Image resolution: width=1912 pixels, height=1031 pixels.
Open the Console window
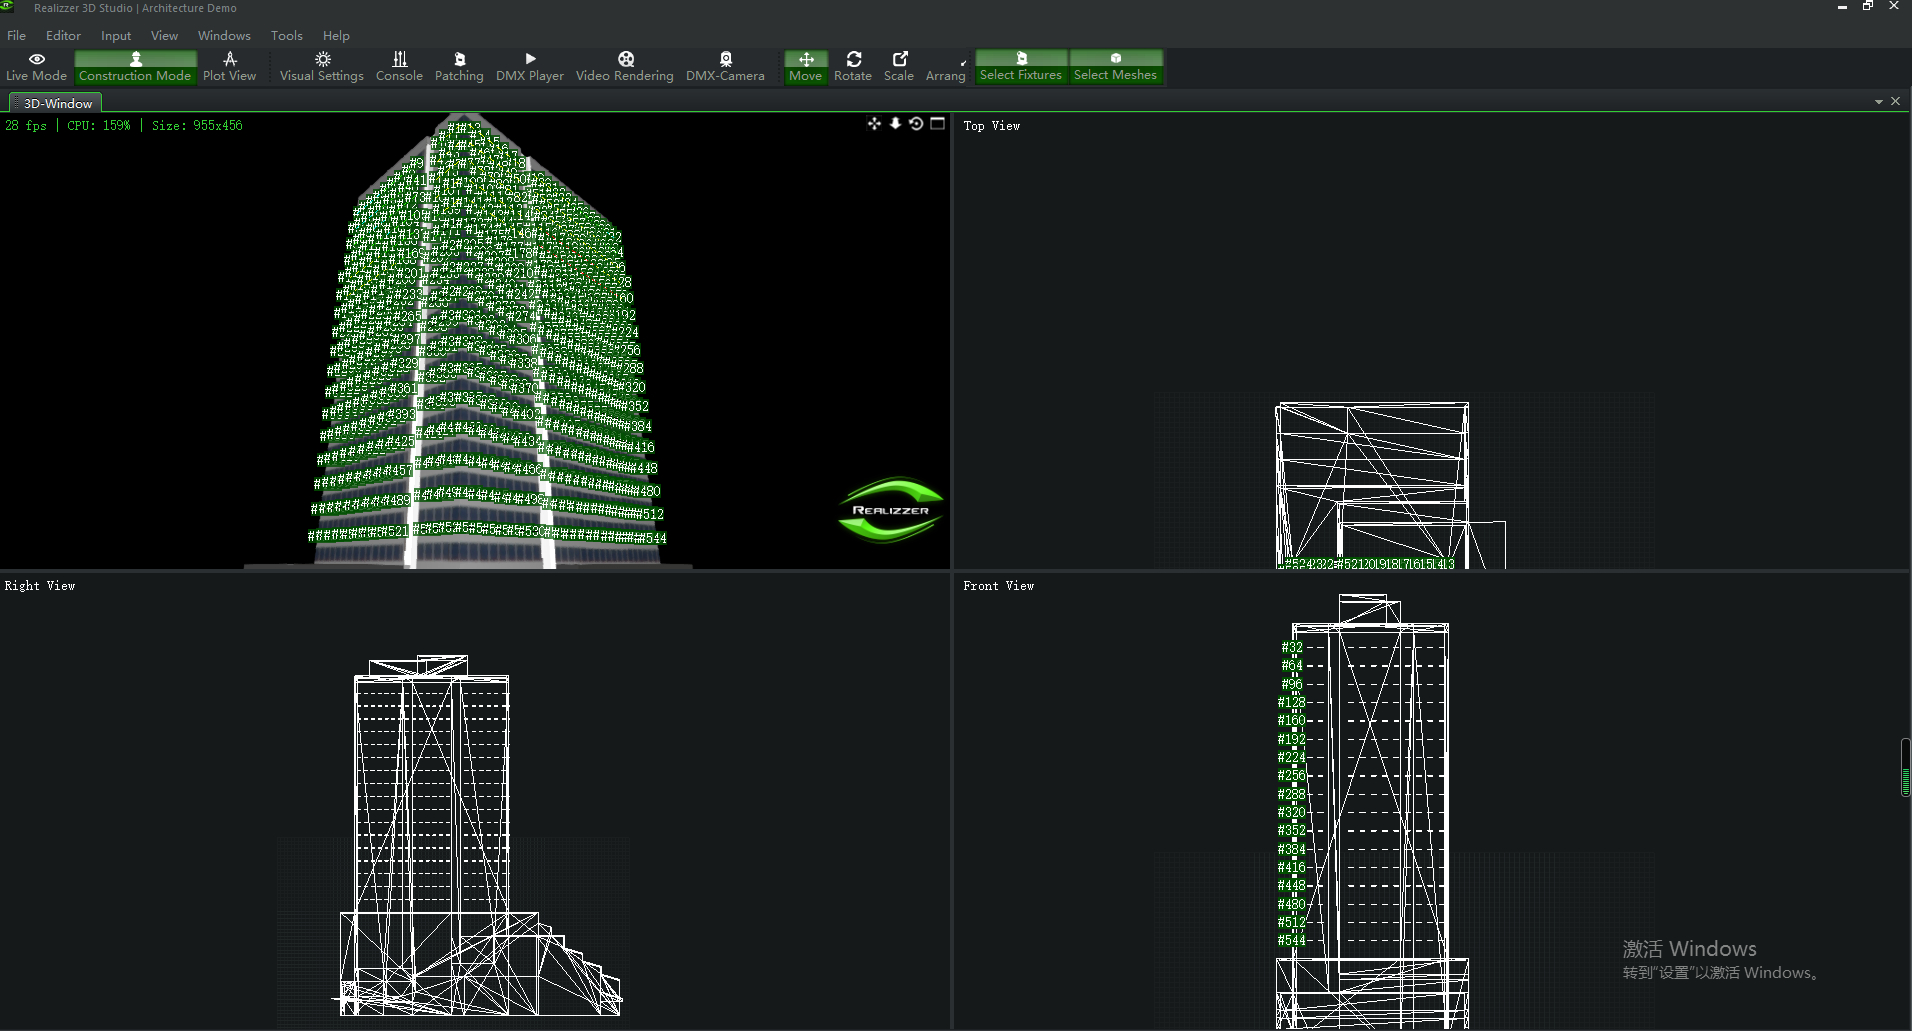[399, 67]
